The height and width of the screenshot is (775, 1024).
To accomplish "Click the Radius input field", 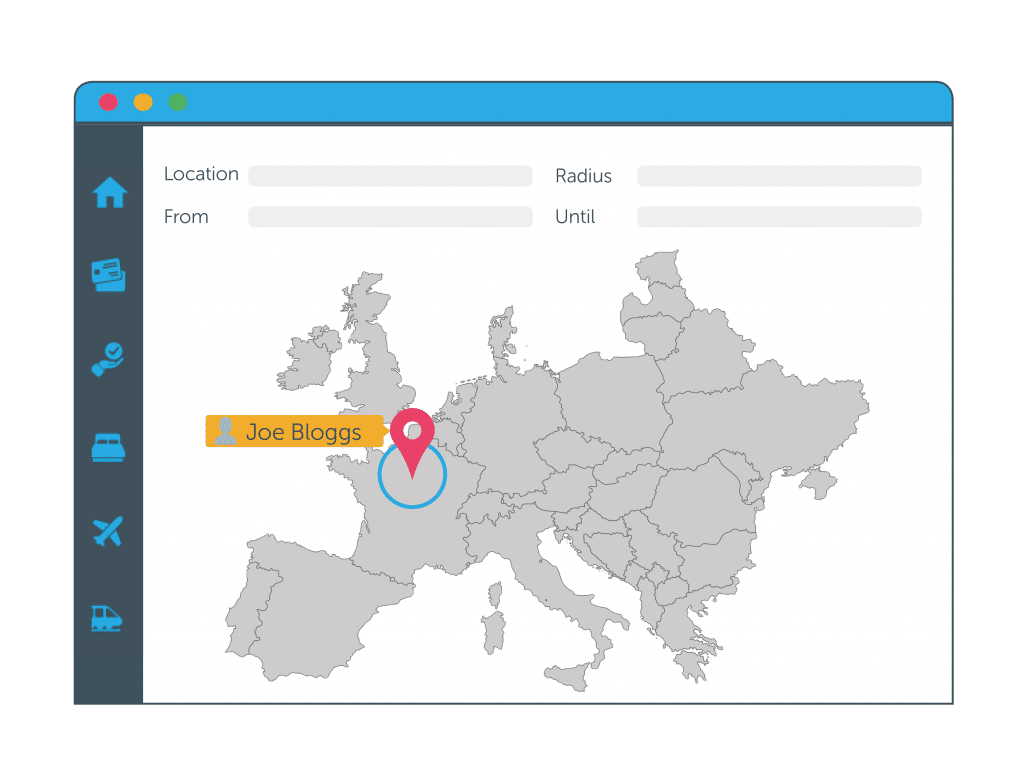I will pyautogui.click(x=779, y=176).
